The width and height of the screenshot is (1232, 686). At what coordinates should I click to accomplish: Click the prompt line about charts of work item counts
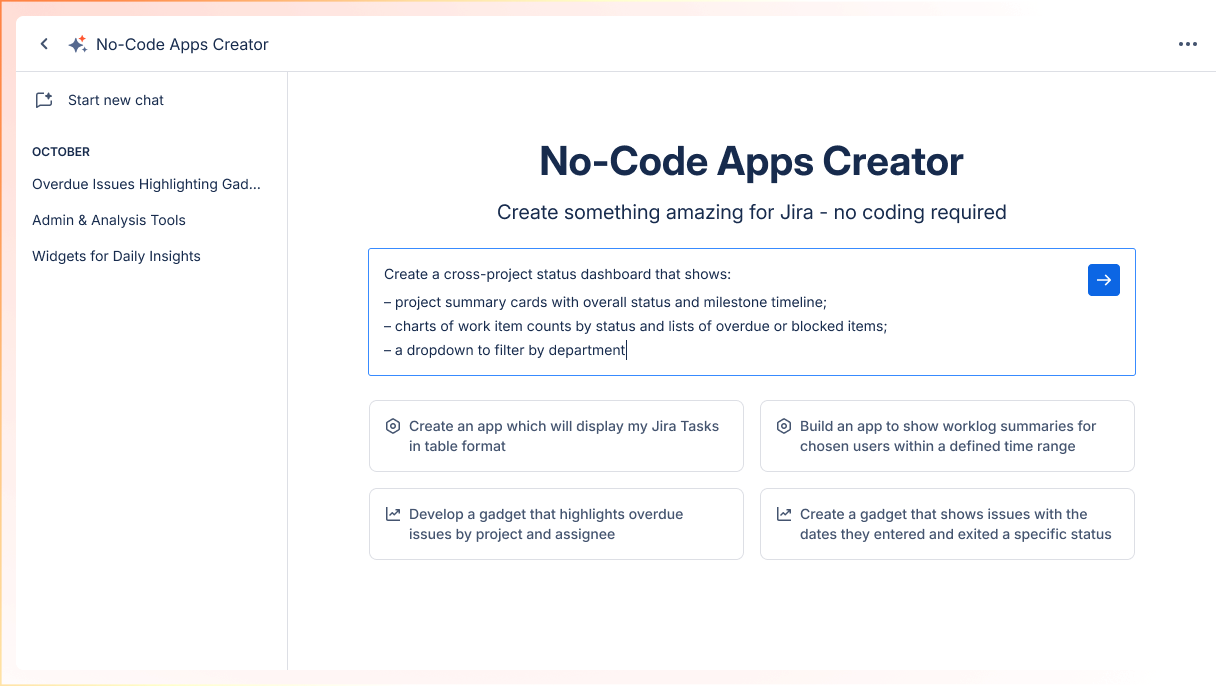(635, 326)
